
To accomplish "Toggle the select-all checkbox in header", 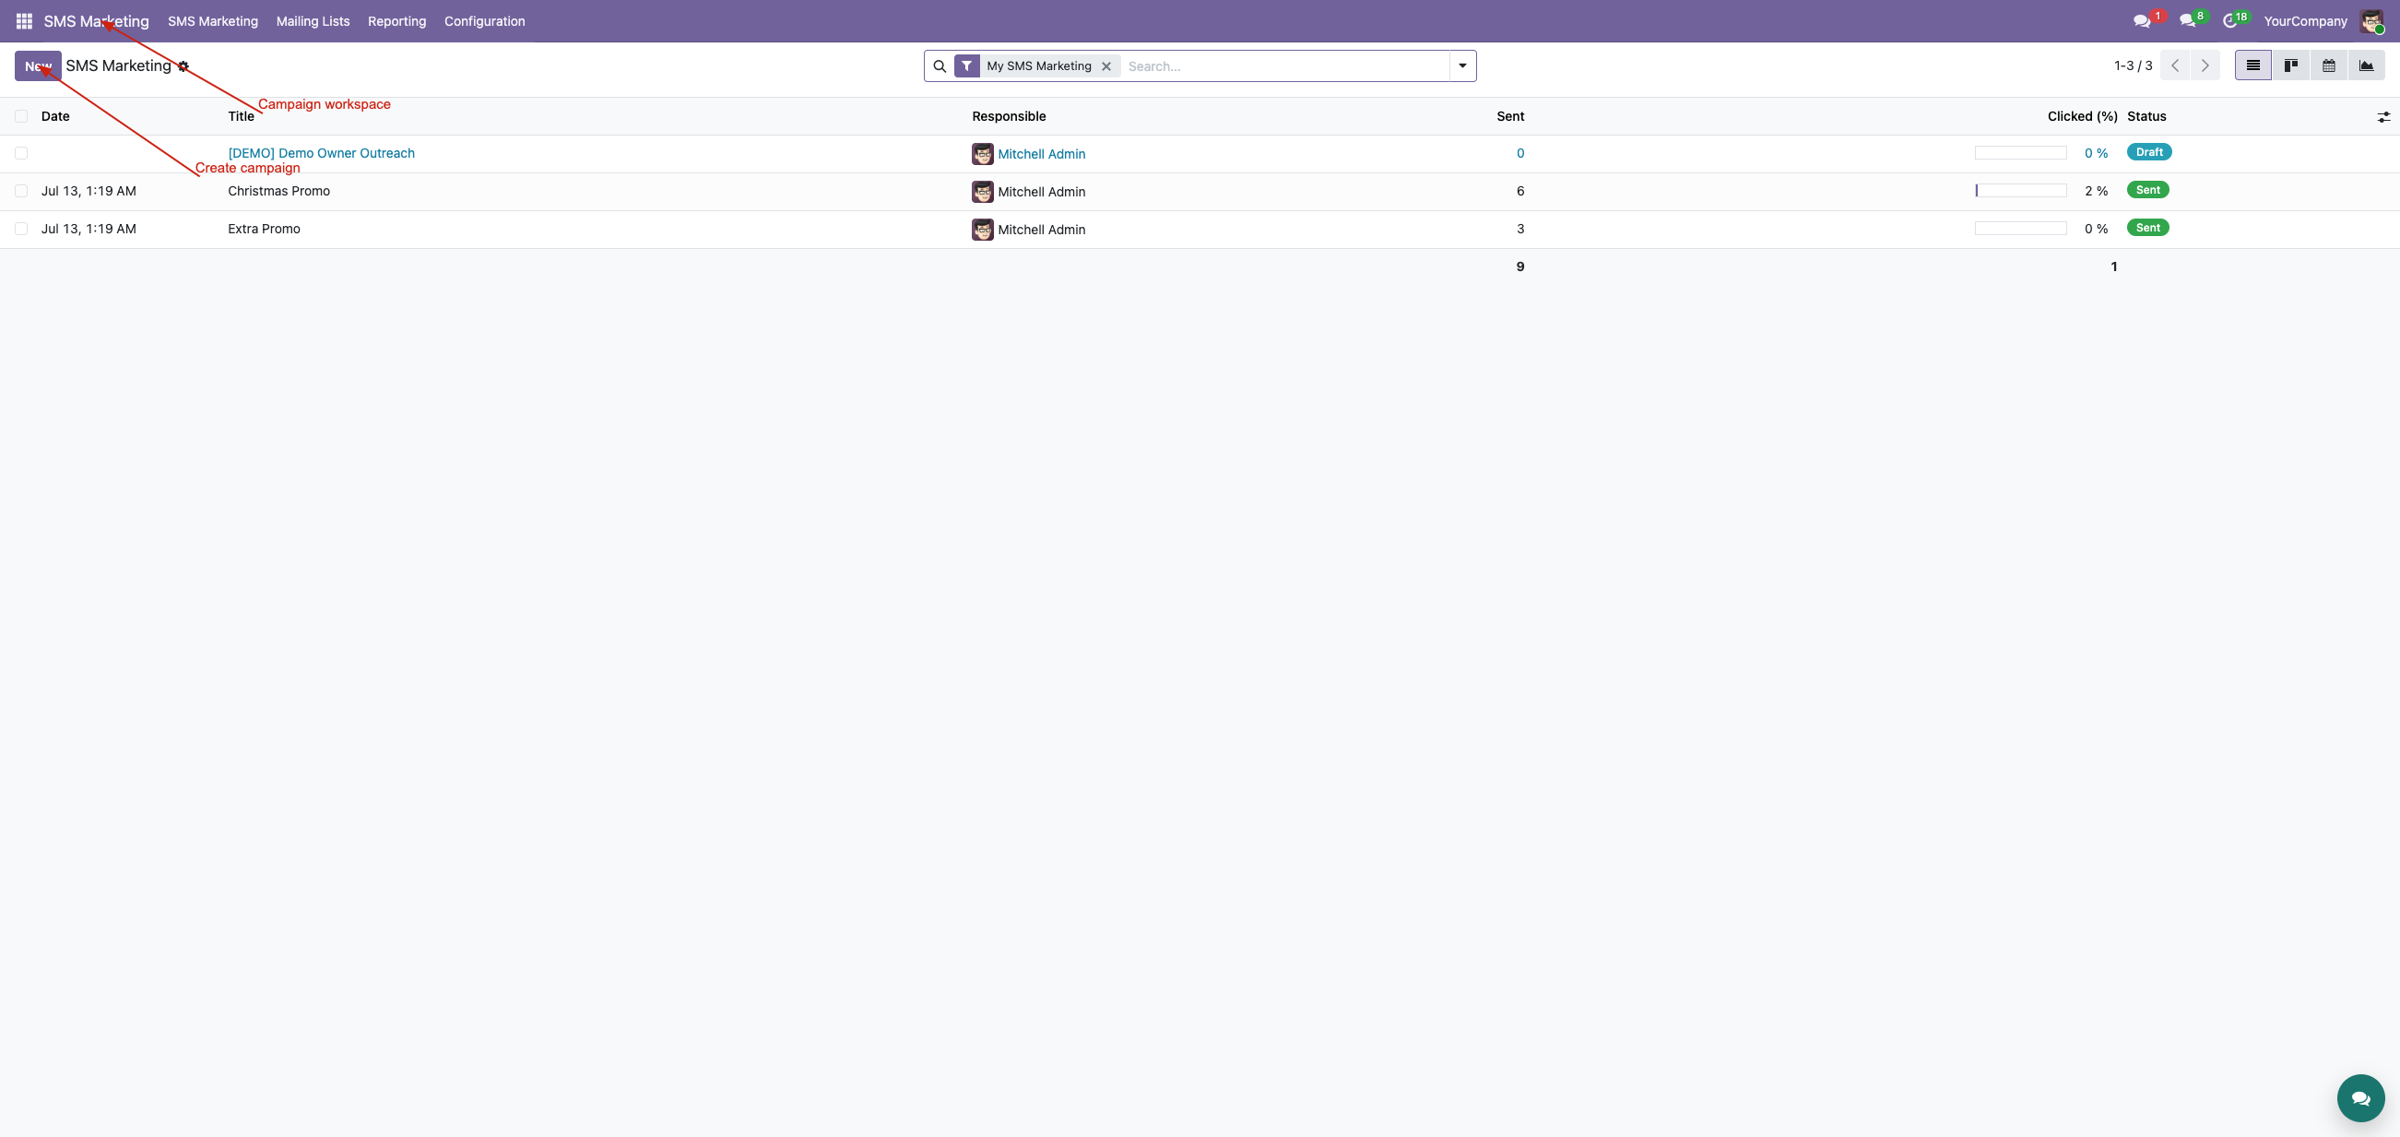I will coord(21,116).
